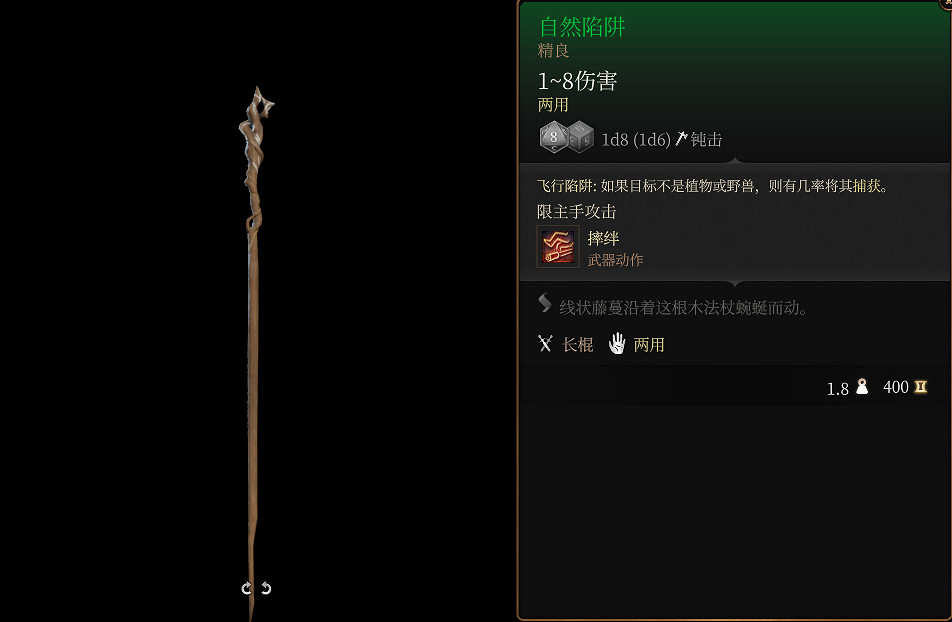Click the crossed weapons icon beside 长棍
The width and height of the screenshot is (952, 622).
545,344
